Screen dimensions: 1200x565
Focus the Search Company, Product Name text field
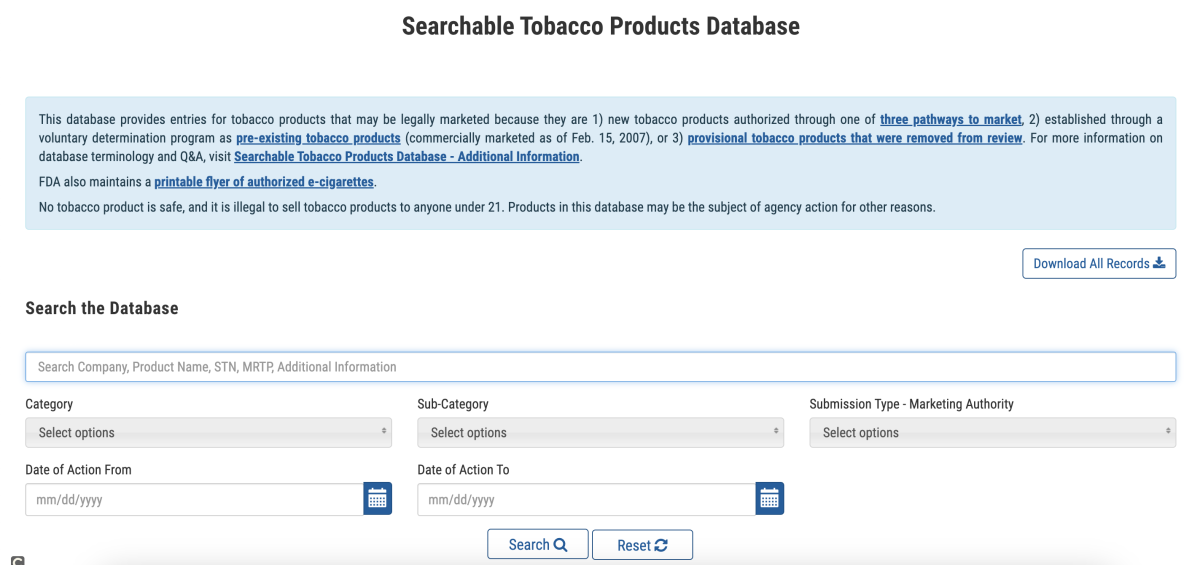pos(600,367)
